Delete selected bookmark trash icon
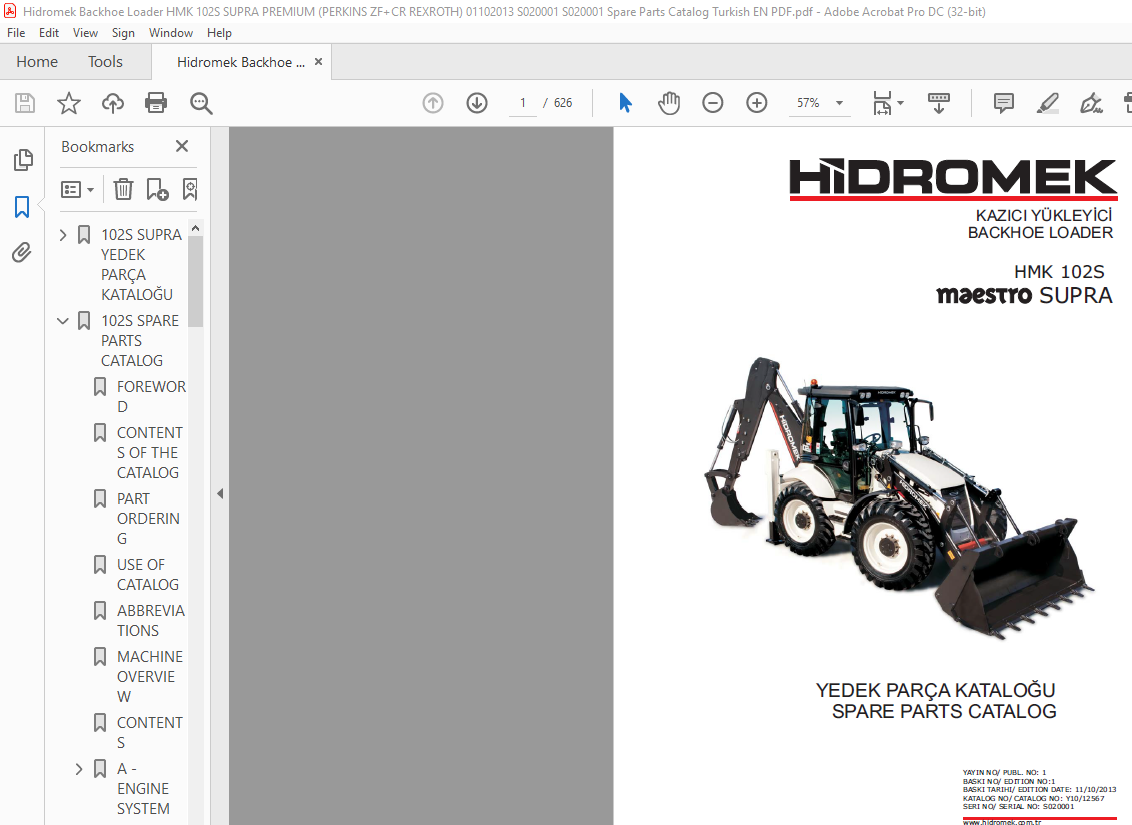 click(123, 189)
